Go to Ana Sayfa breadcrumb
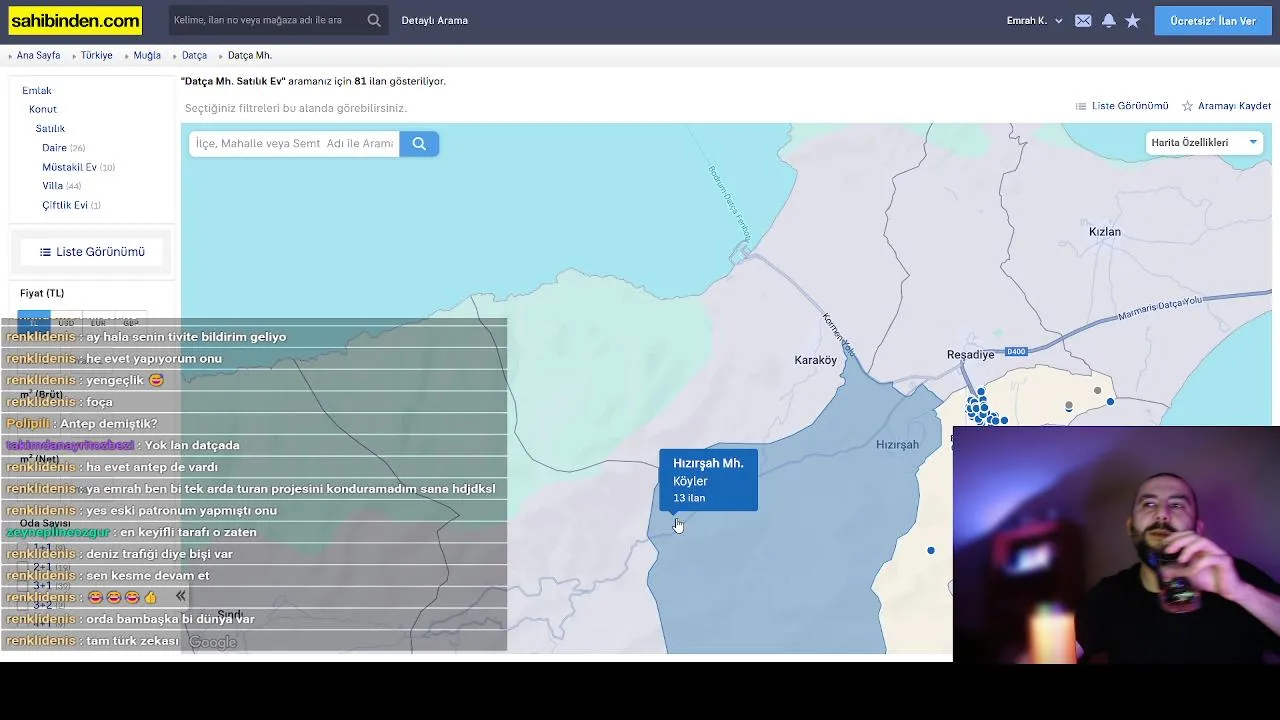Image resolution: width=1280 pixels, height=720 pixels. (x=38, y=56)
